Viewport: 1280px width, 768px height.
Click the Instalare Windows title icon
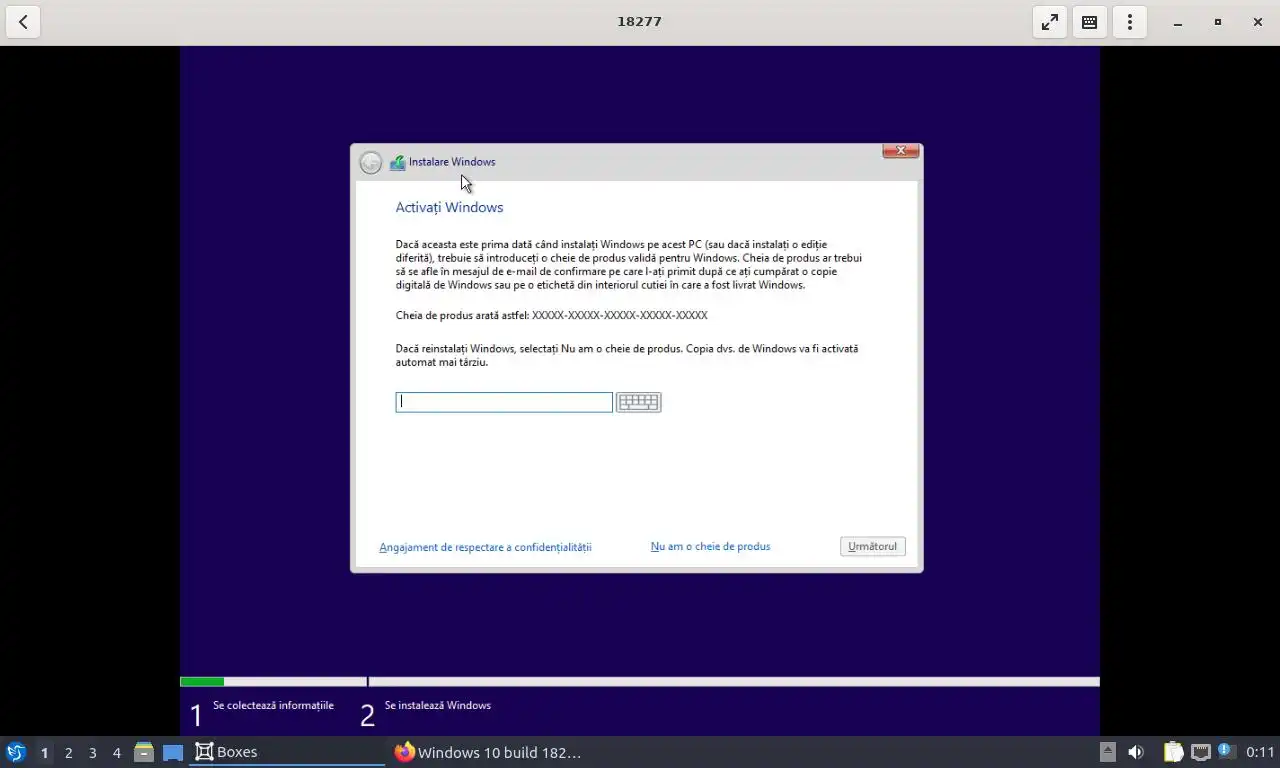click(x=398, y=162)
